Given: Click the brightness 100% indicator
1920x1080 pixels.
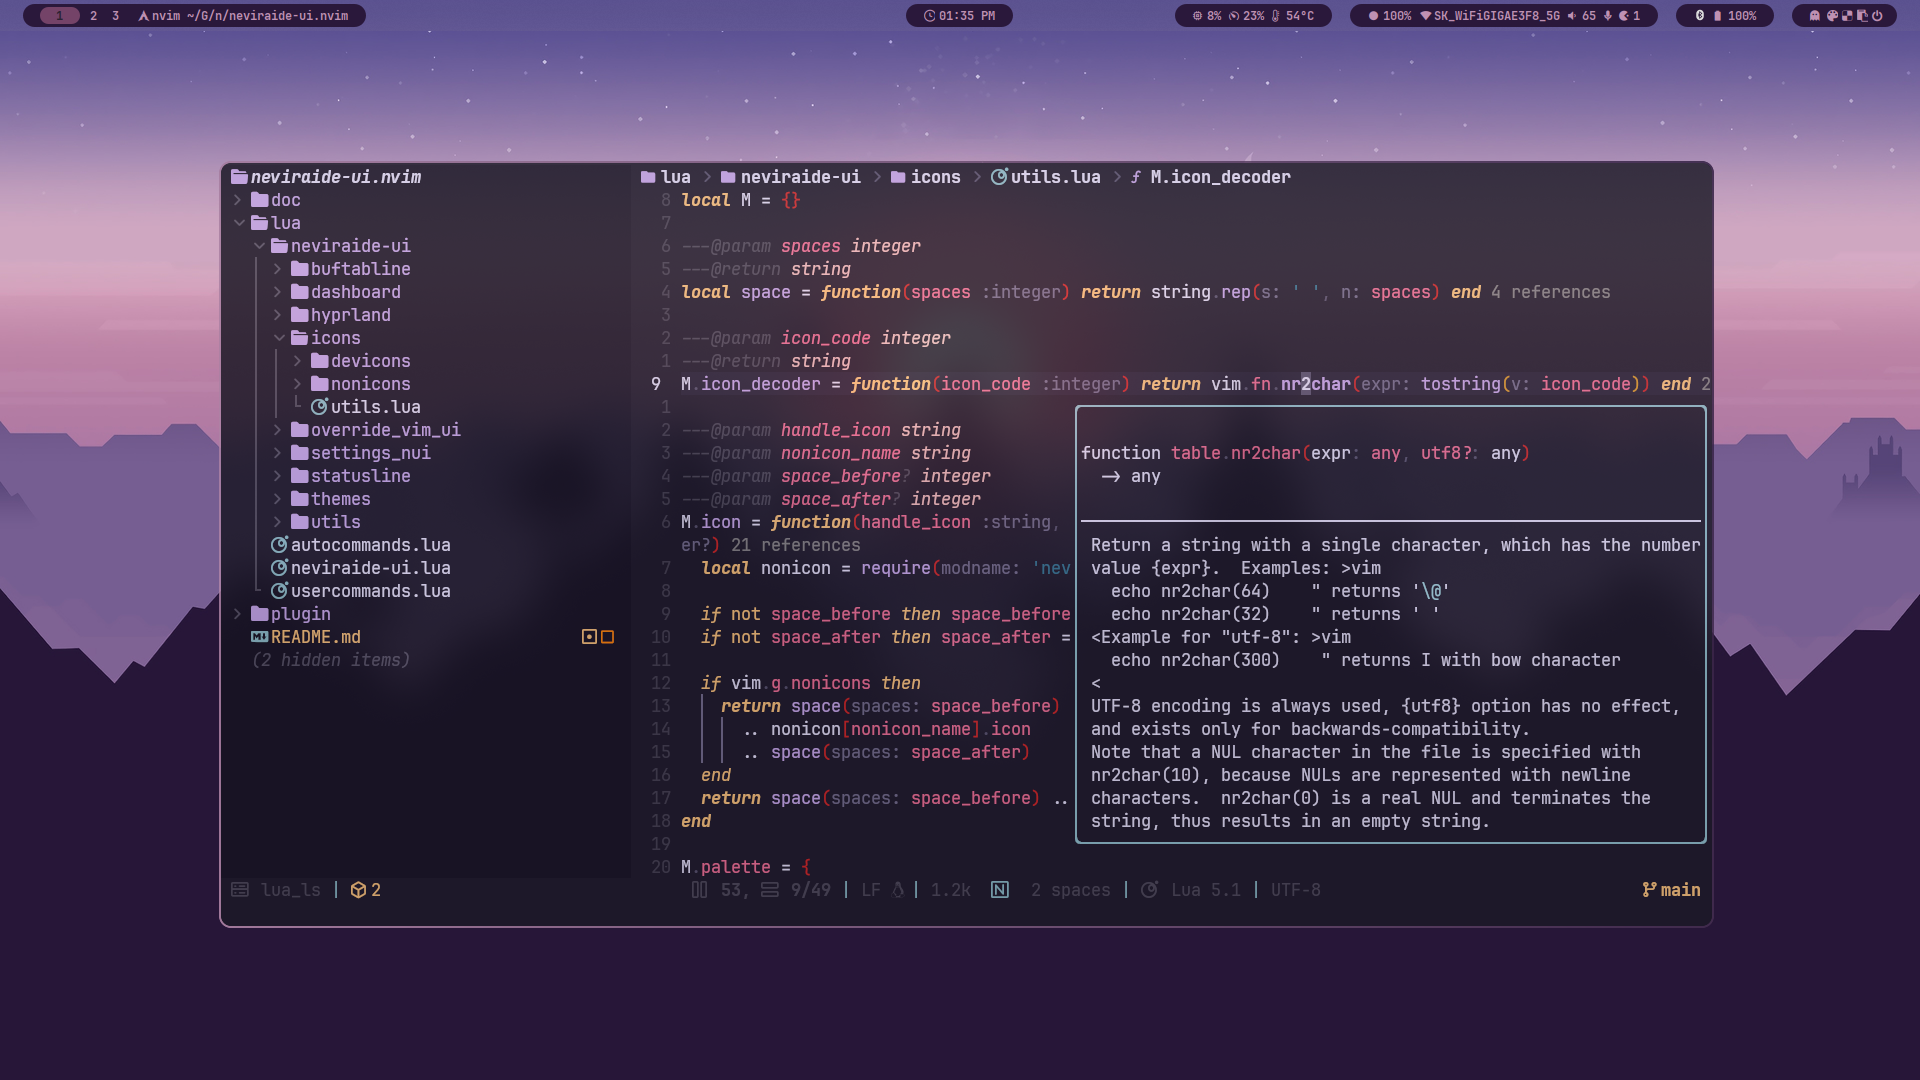Looking at the screenshot, I should coord(1390,16).
